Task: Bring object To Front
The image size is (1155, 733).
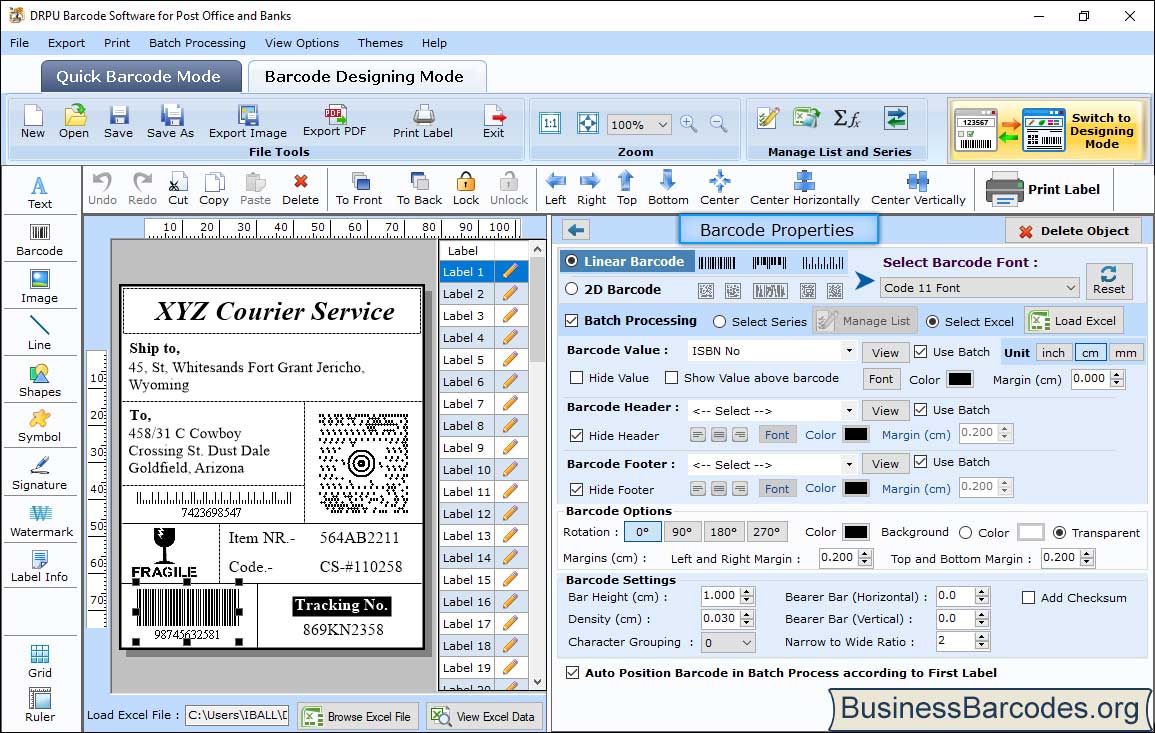Action: (359, 189)
